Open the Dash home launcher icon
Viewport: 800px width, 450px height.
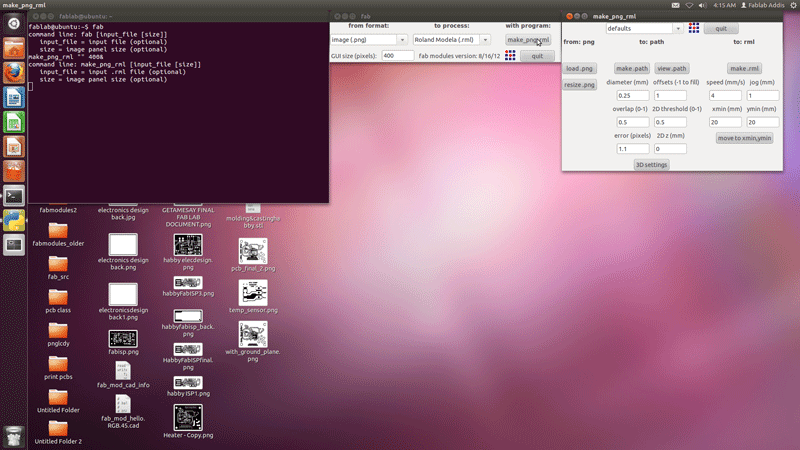pyautogui.click(x=14, y=23)
